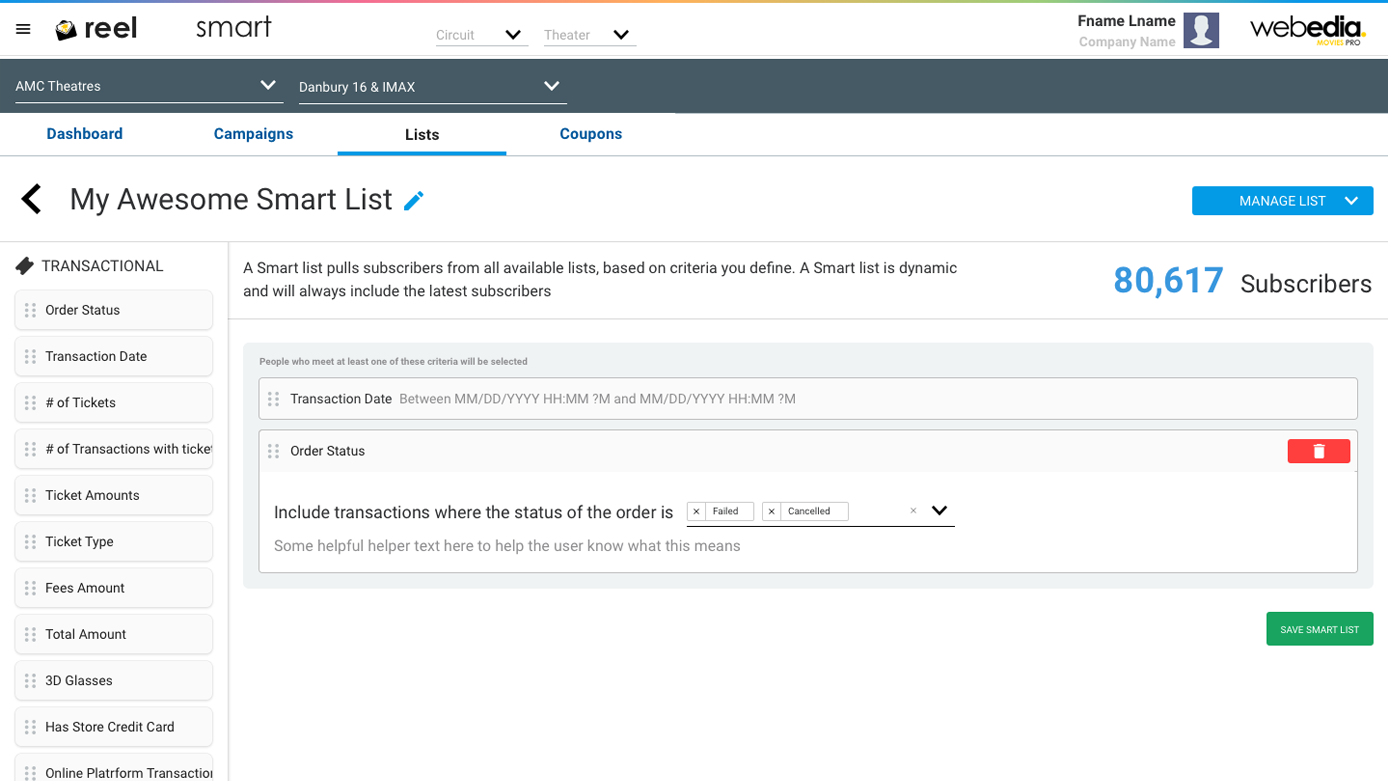The image size is (1388, 781).
Task: Expand the order status options chevron
Action: pyautogui.click(x=939, y=511)
